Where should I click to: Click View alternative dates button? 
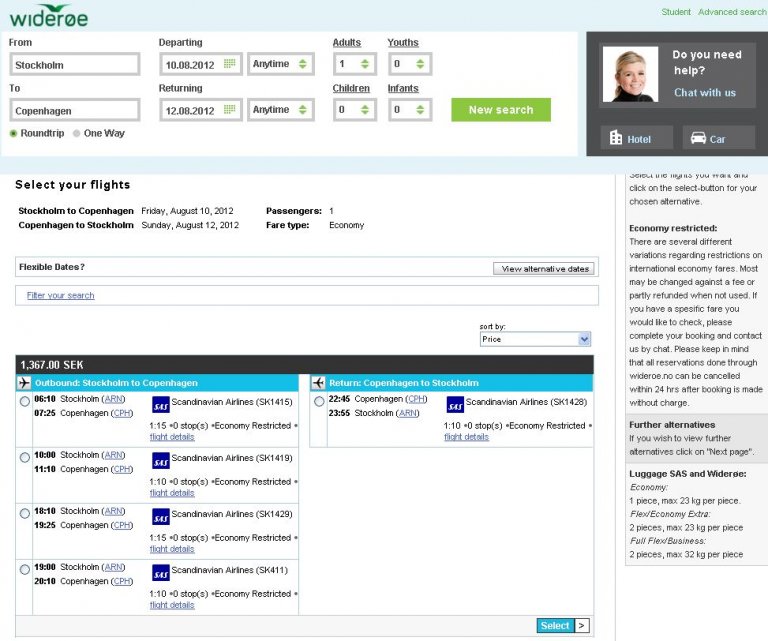click(544, 269)
